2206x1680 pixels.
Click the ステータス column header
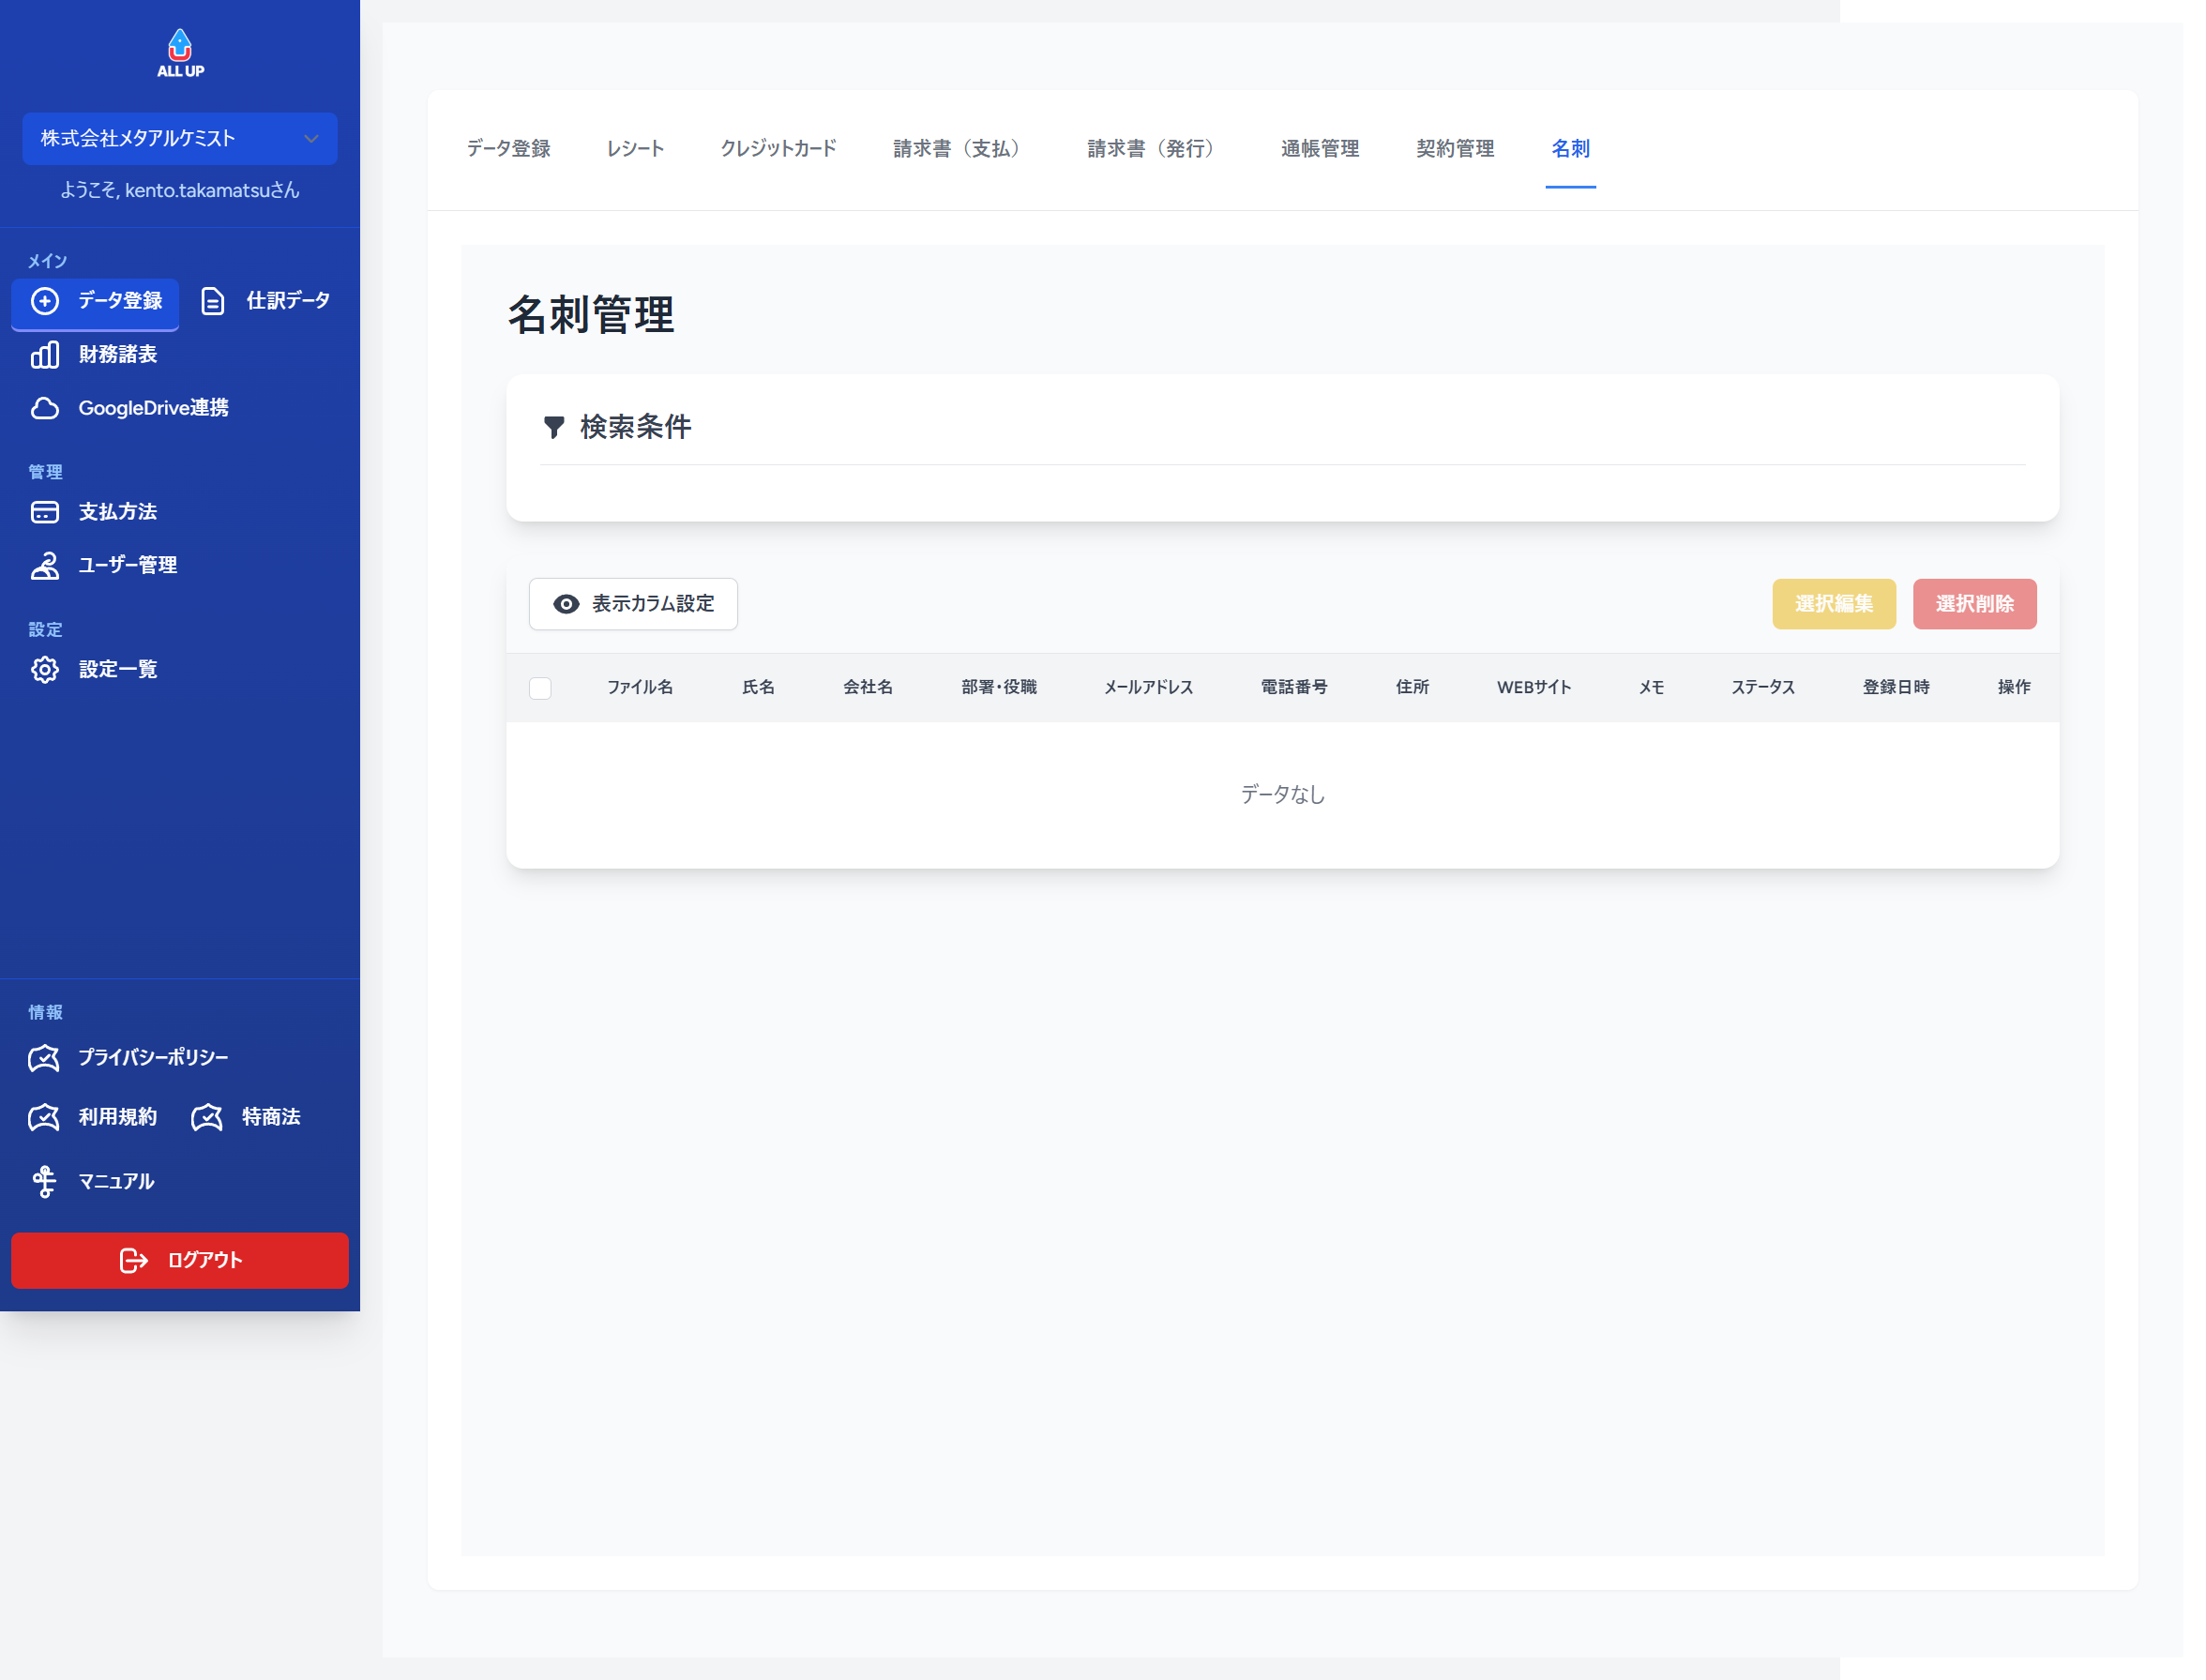pos(1762,687)
